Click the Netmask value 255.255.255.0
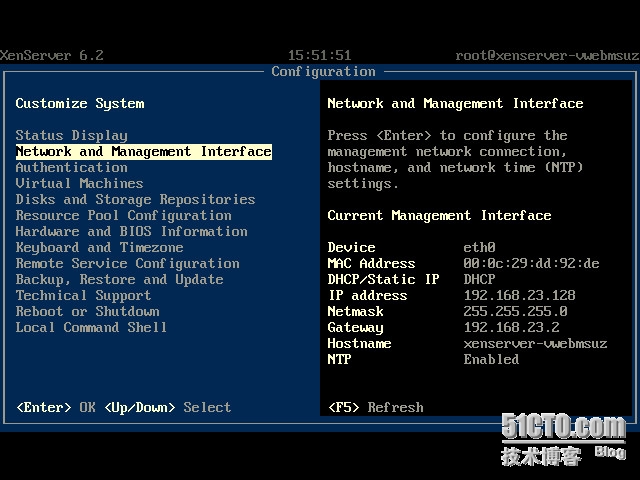 pyautogui.click(x=516, y=311)
